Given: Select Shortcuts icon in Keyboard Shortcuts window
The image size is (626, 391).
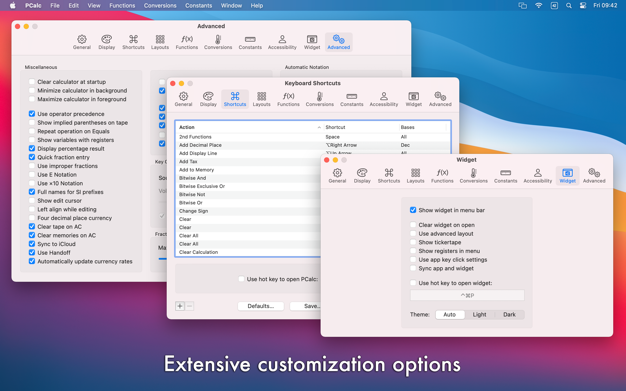Looking at the screenshot, I should click(x=235, y=99).
